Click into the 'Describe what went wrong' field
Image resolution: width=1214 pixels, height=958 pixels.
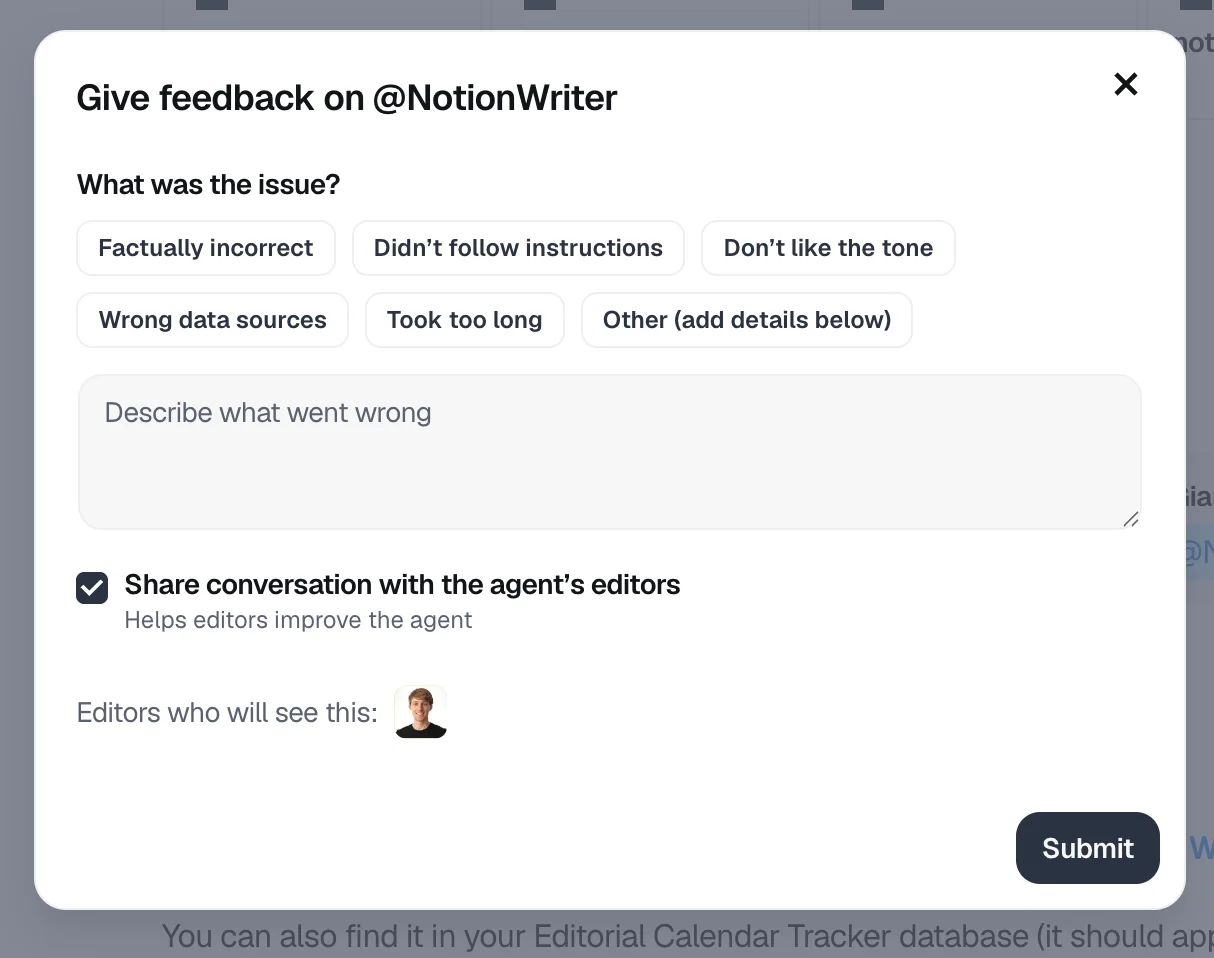[x=609, y=450]
